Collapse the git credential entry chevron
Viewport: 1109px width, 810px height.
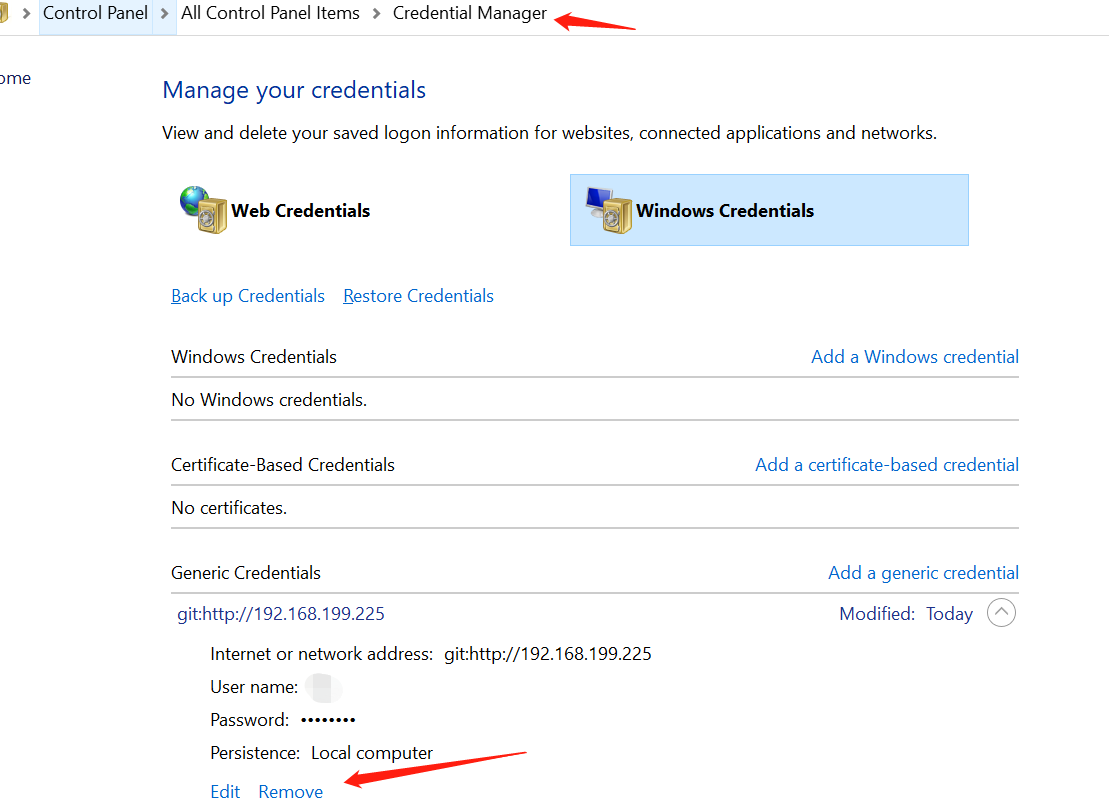coord(1001,613)
